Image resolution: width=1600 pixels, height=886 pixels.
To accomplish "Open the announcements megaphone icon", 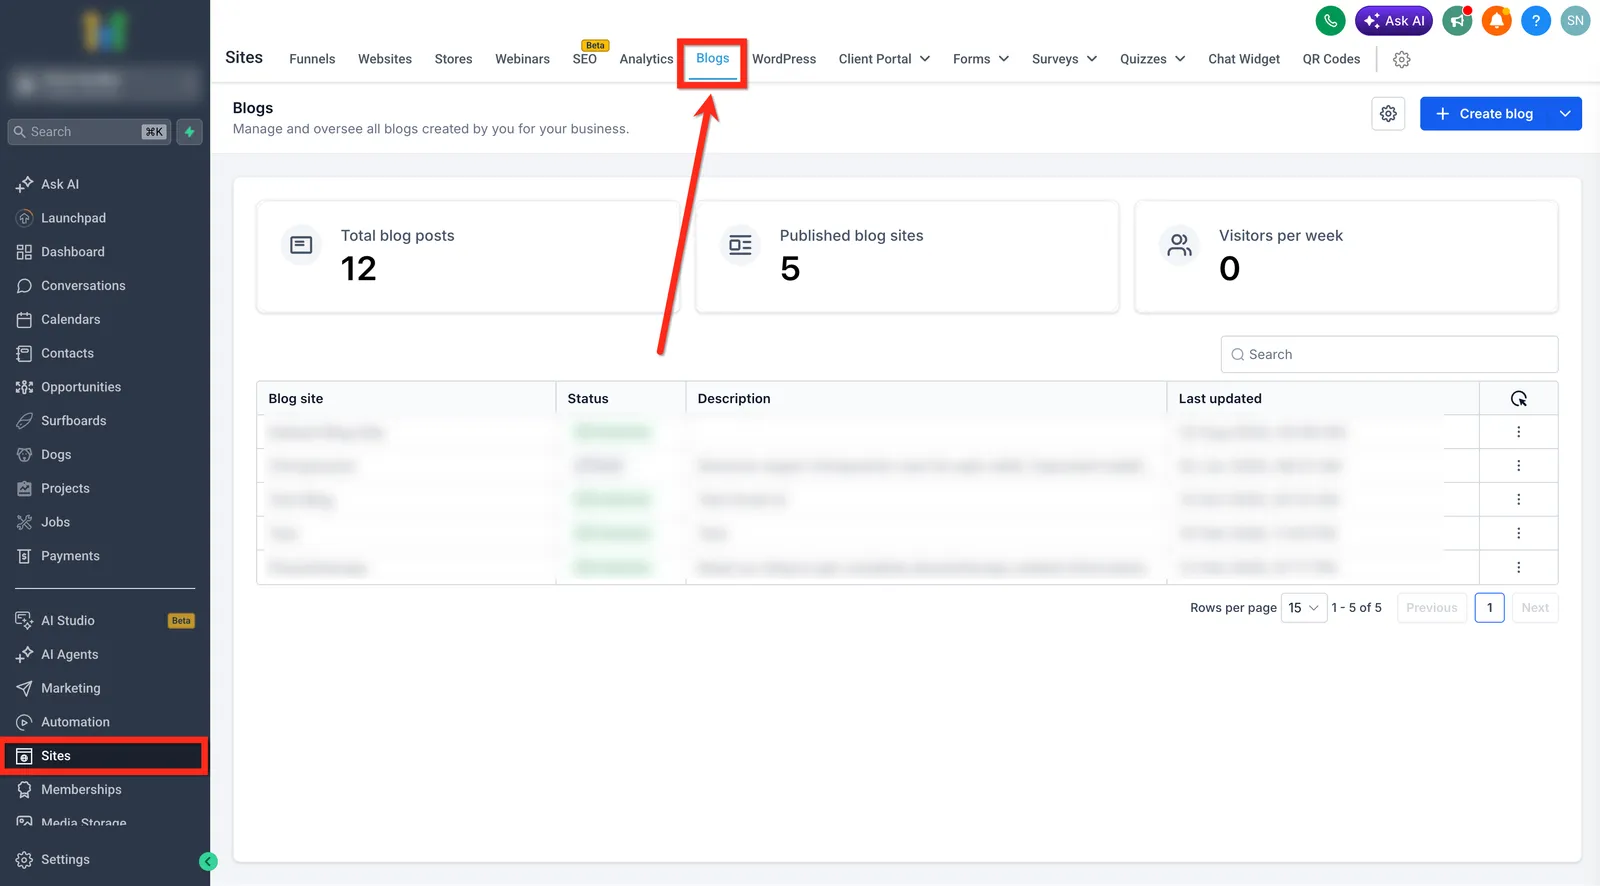I will (x=1457, y=20).
